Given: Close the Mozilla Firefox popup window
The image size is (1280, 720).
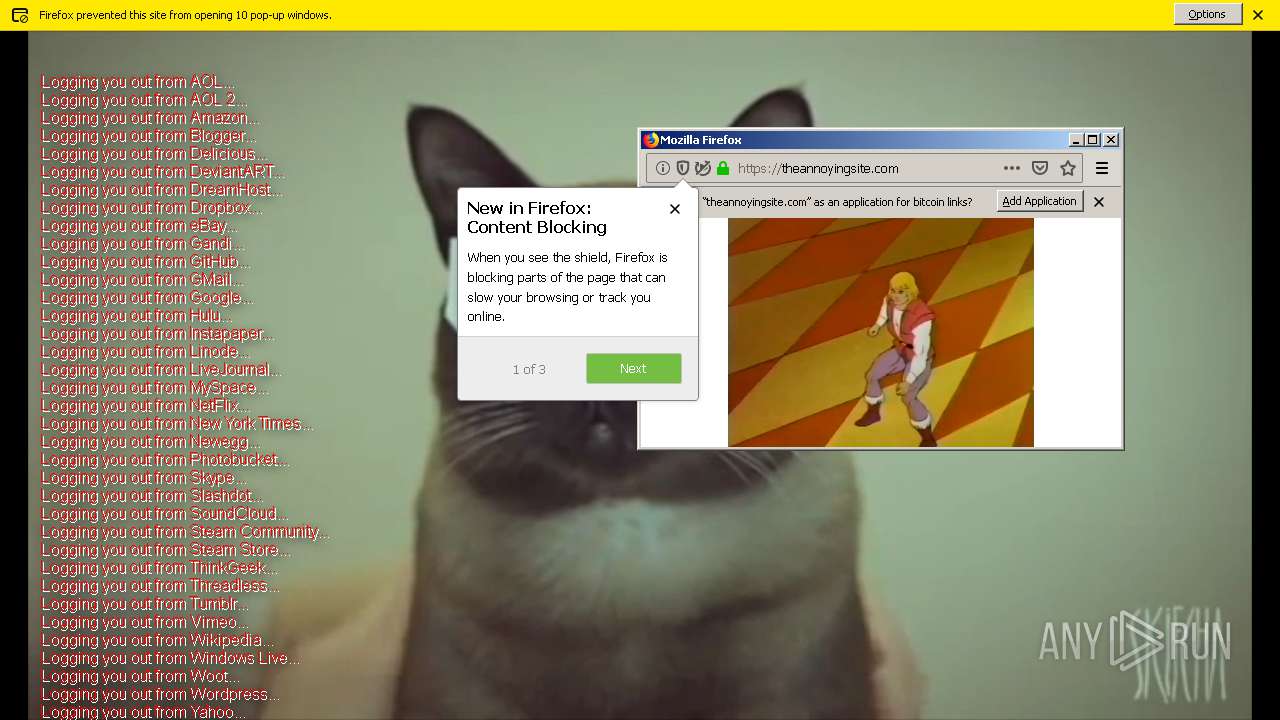Looking at the screenshot, I should [x=1111, y=140].
